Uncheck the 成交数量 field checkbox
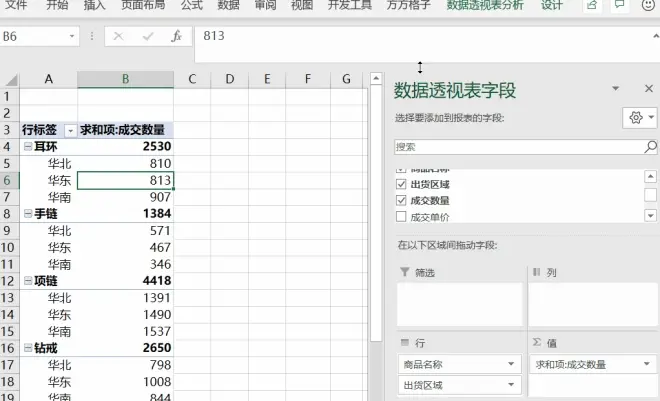This screenshot has width=660, height=401. coord(401,200)
